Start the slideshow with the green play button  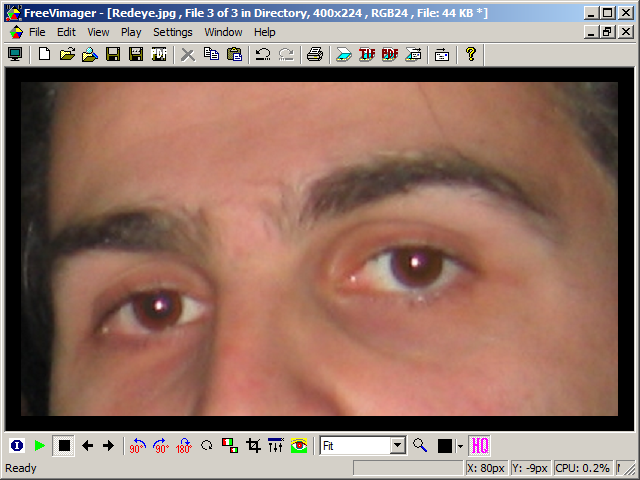(x=40, y=446)
